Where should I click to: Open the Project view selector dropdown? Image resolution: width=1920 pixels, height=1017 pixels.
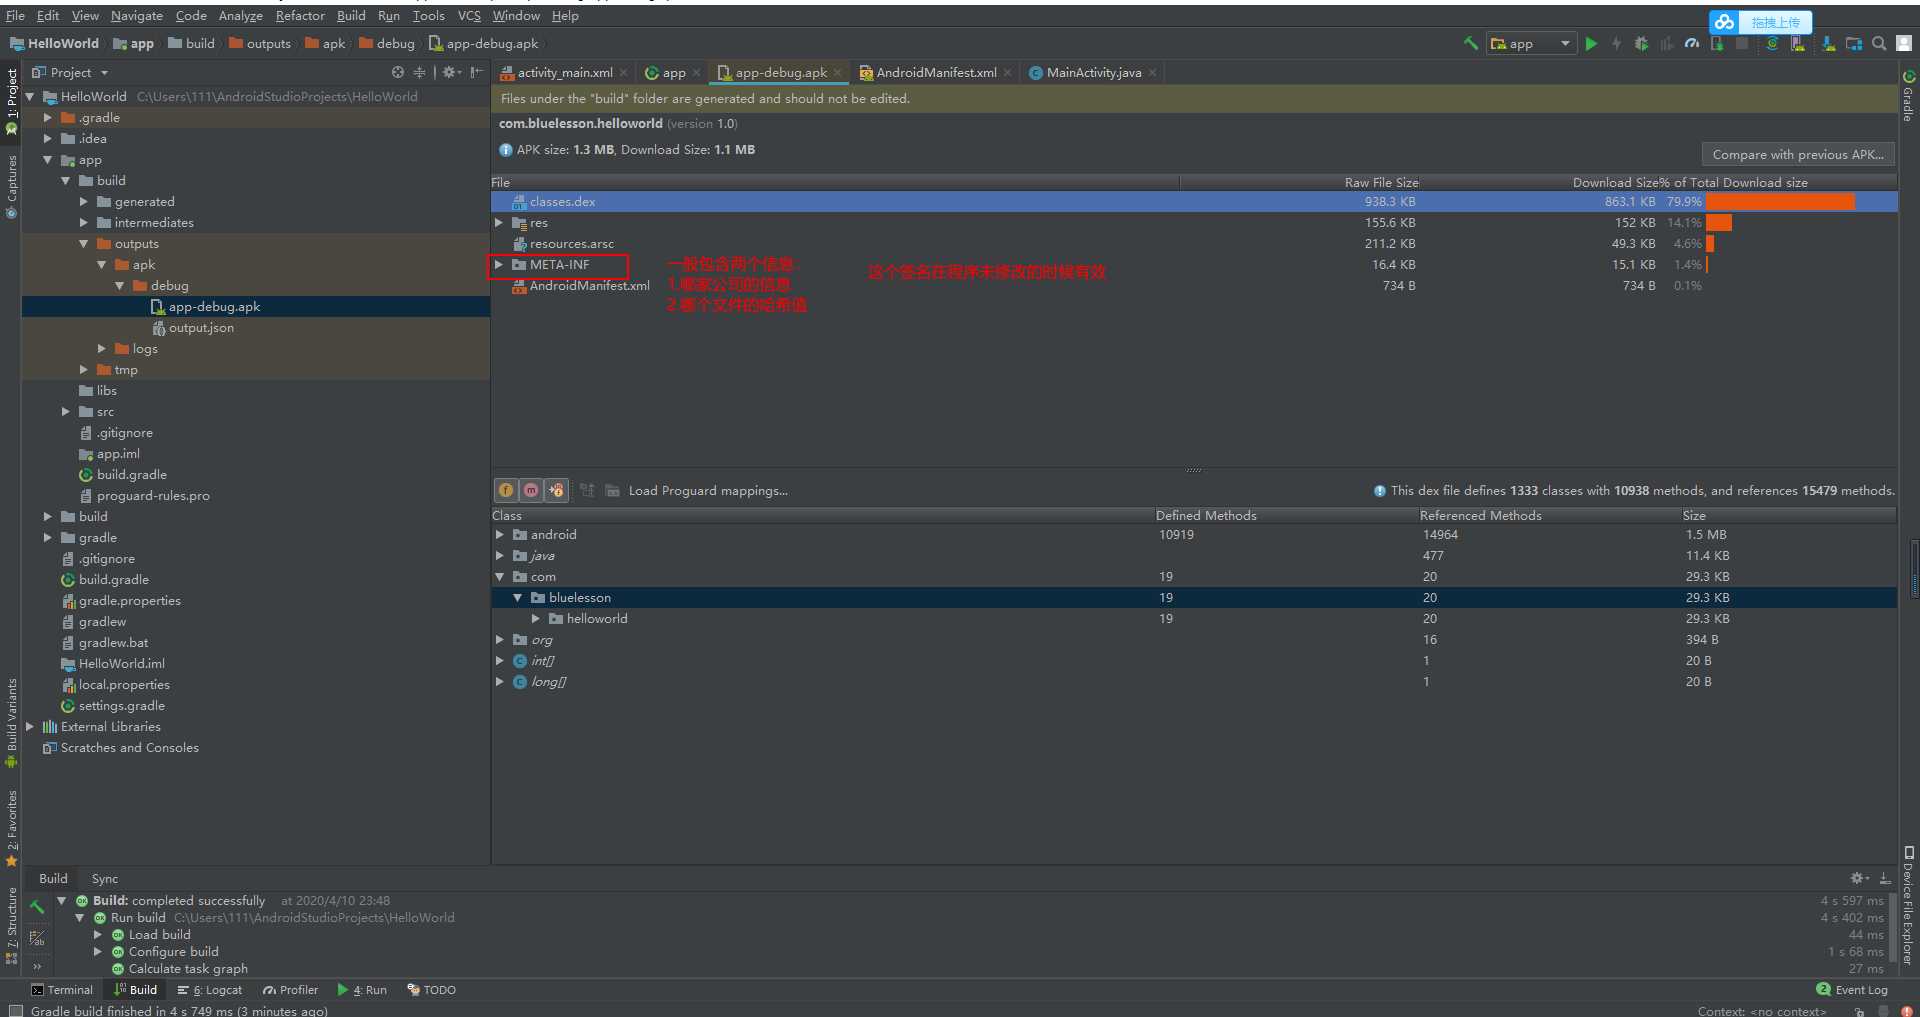(x=70, y=72)
